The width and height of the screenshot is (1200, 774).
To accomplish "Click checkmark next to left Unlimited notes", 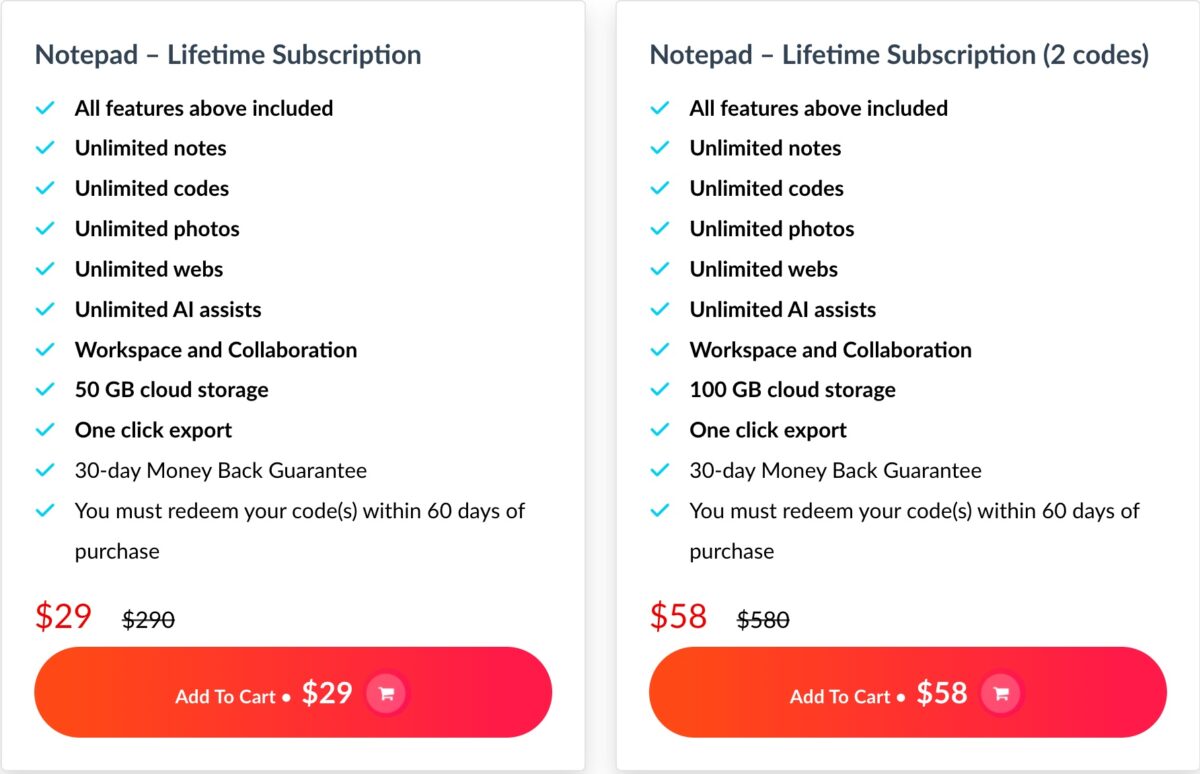I will click(x=45, y=148).
